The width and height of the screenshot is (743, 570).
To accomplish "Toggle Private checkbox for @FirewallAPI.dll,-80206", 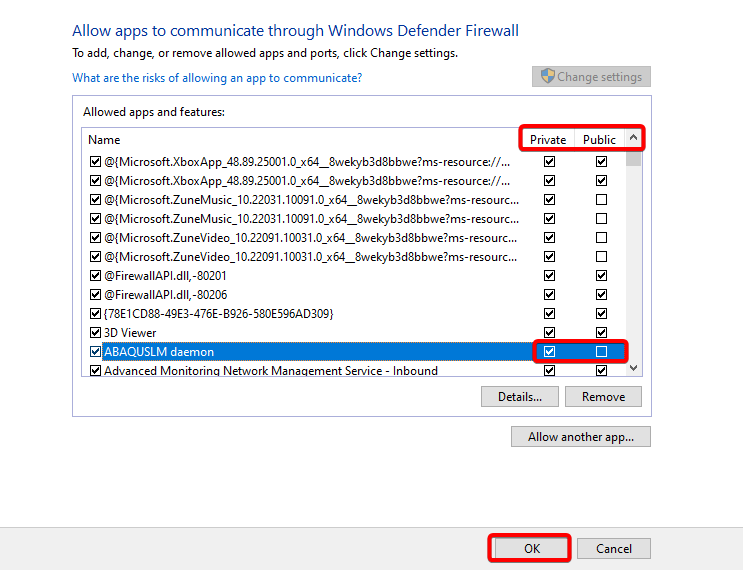I will [549, 295].
